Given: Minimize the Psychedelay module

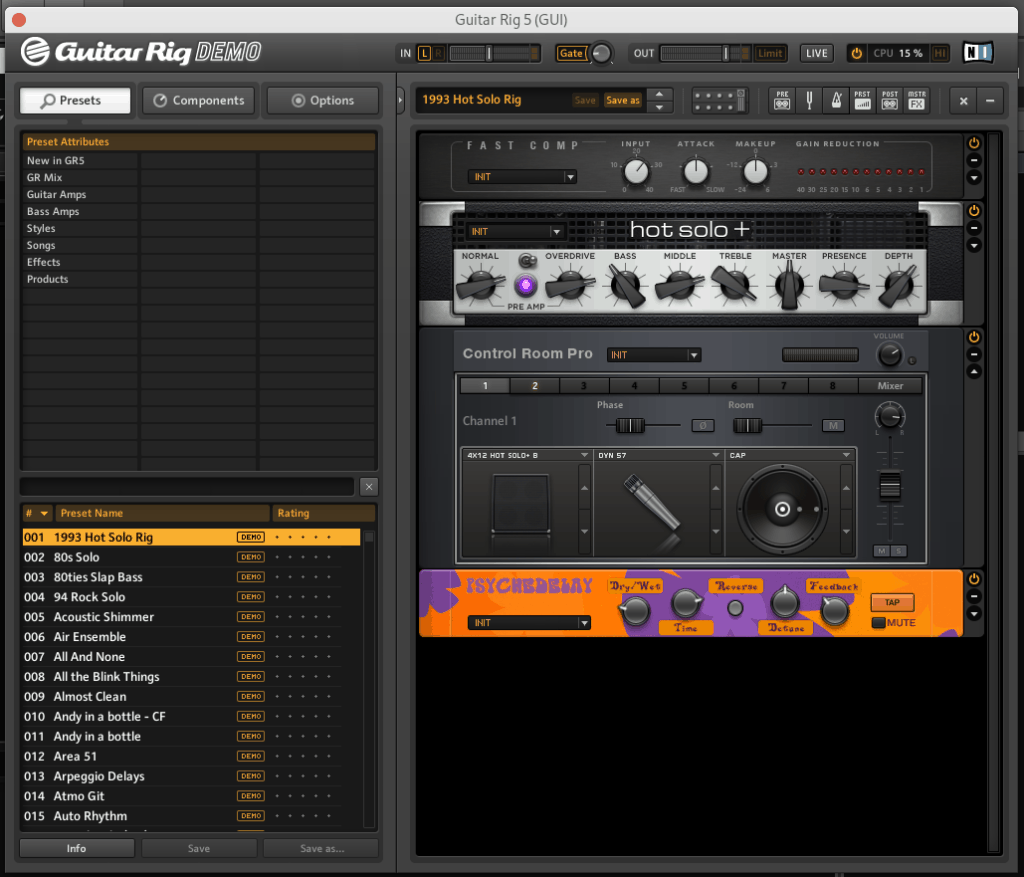Looking at the screenshot, I should pyautogui.click(x=974, y=596).
